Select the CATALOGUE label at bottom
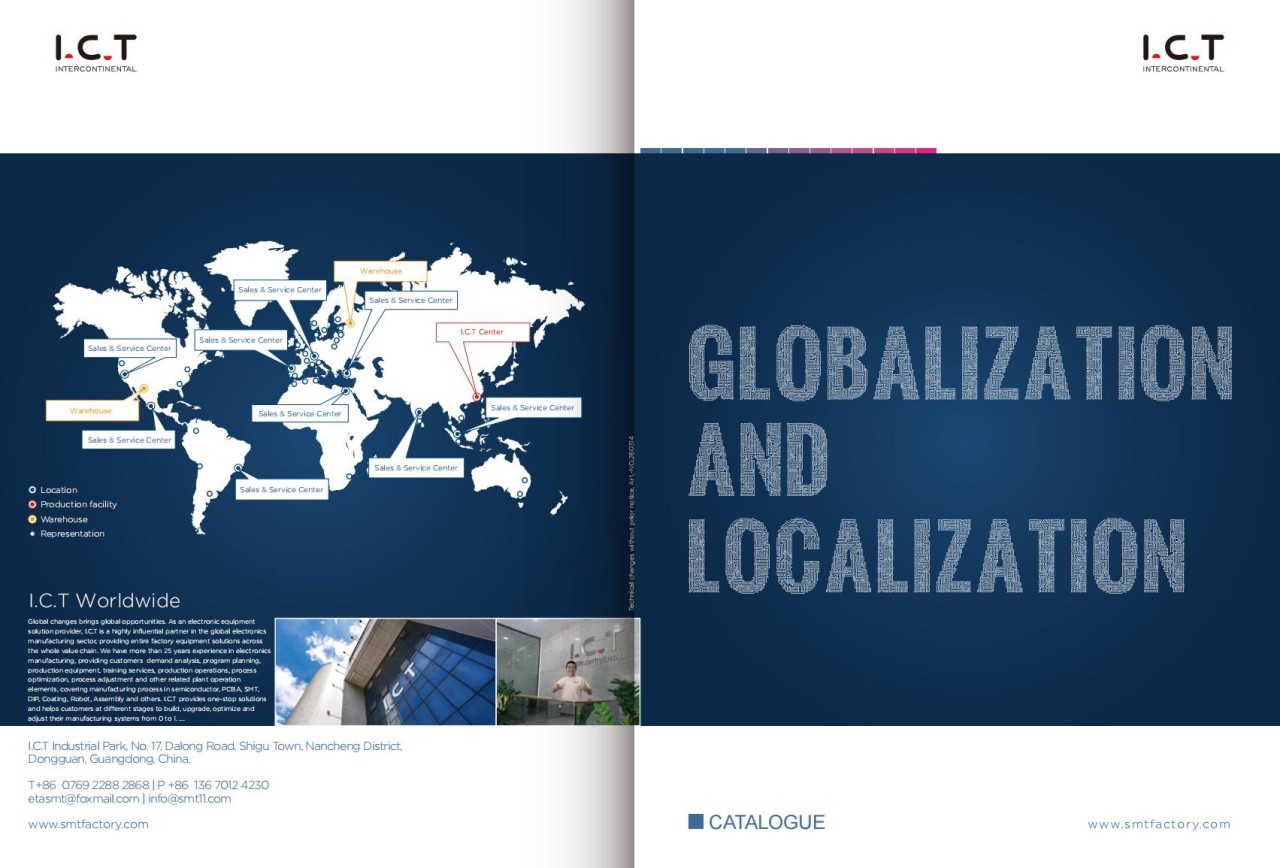The width and height of the screenshot is (1280, 868). [x=765, y=822]
